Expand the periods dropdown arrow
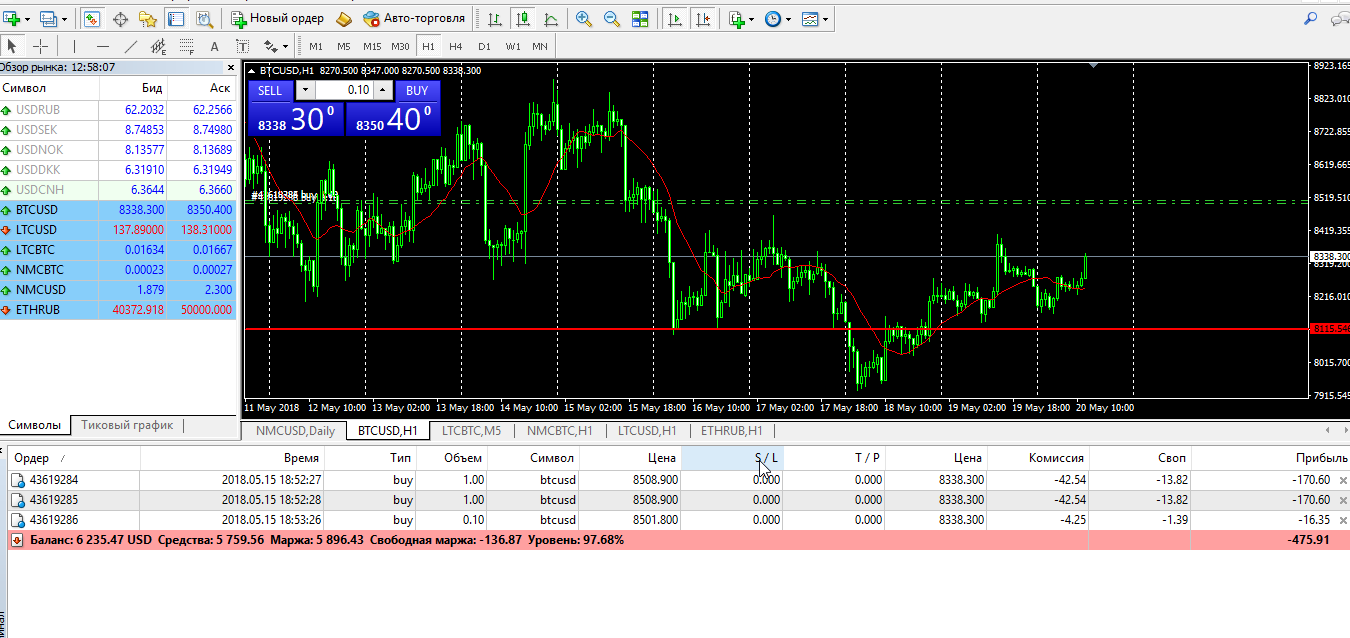Screen dimensions: 1350x638 coord(789,19)
